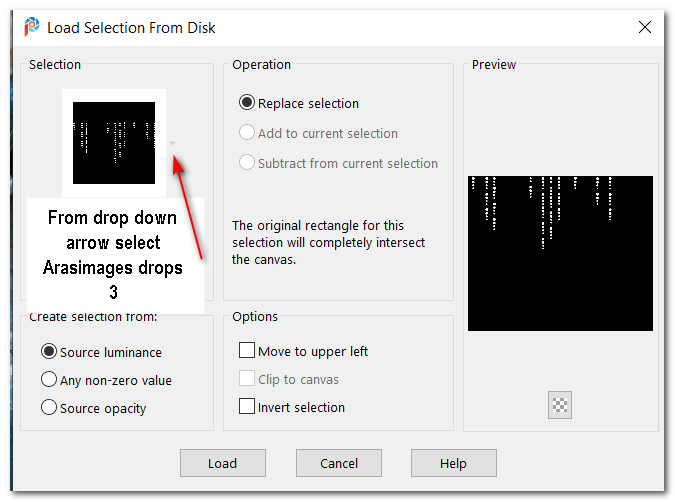Click the selection thumbnail image

tap(114, 142)
